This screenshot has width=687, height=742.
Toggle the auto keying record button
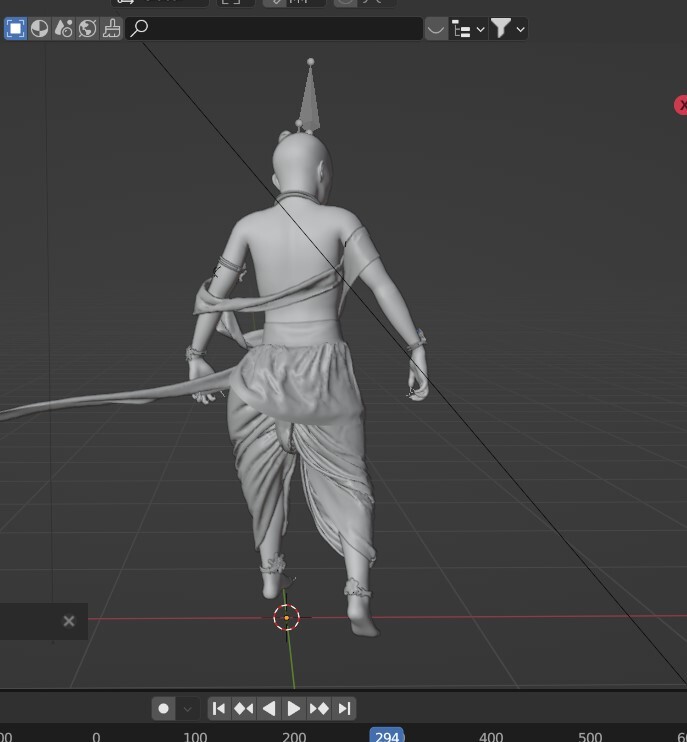tap(164, 708)
